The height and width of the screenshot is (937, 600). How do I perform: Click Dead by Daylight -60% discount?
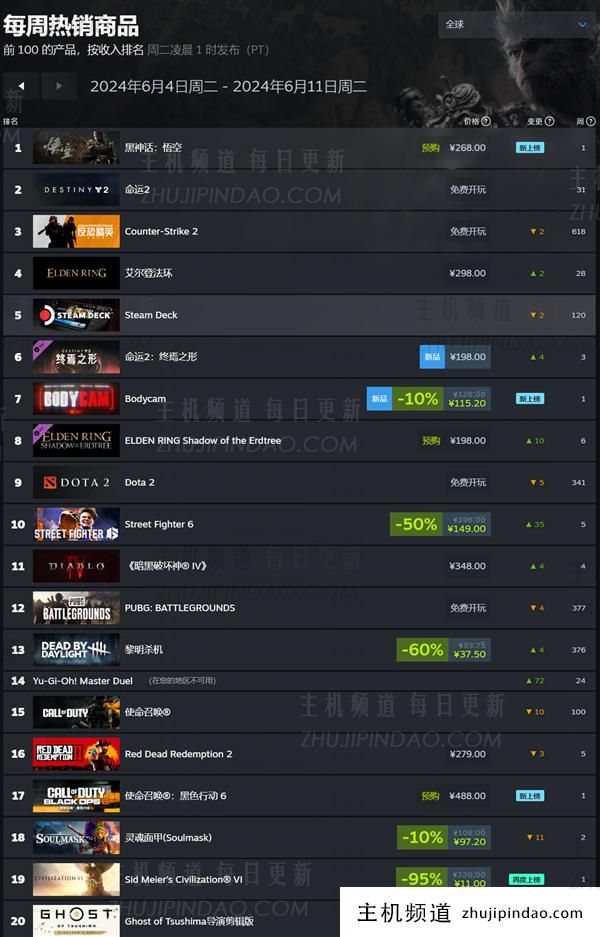tap(443, 650)
